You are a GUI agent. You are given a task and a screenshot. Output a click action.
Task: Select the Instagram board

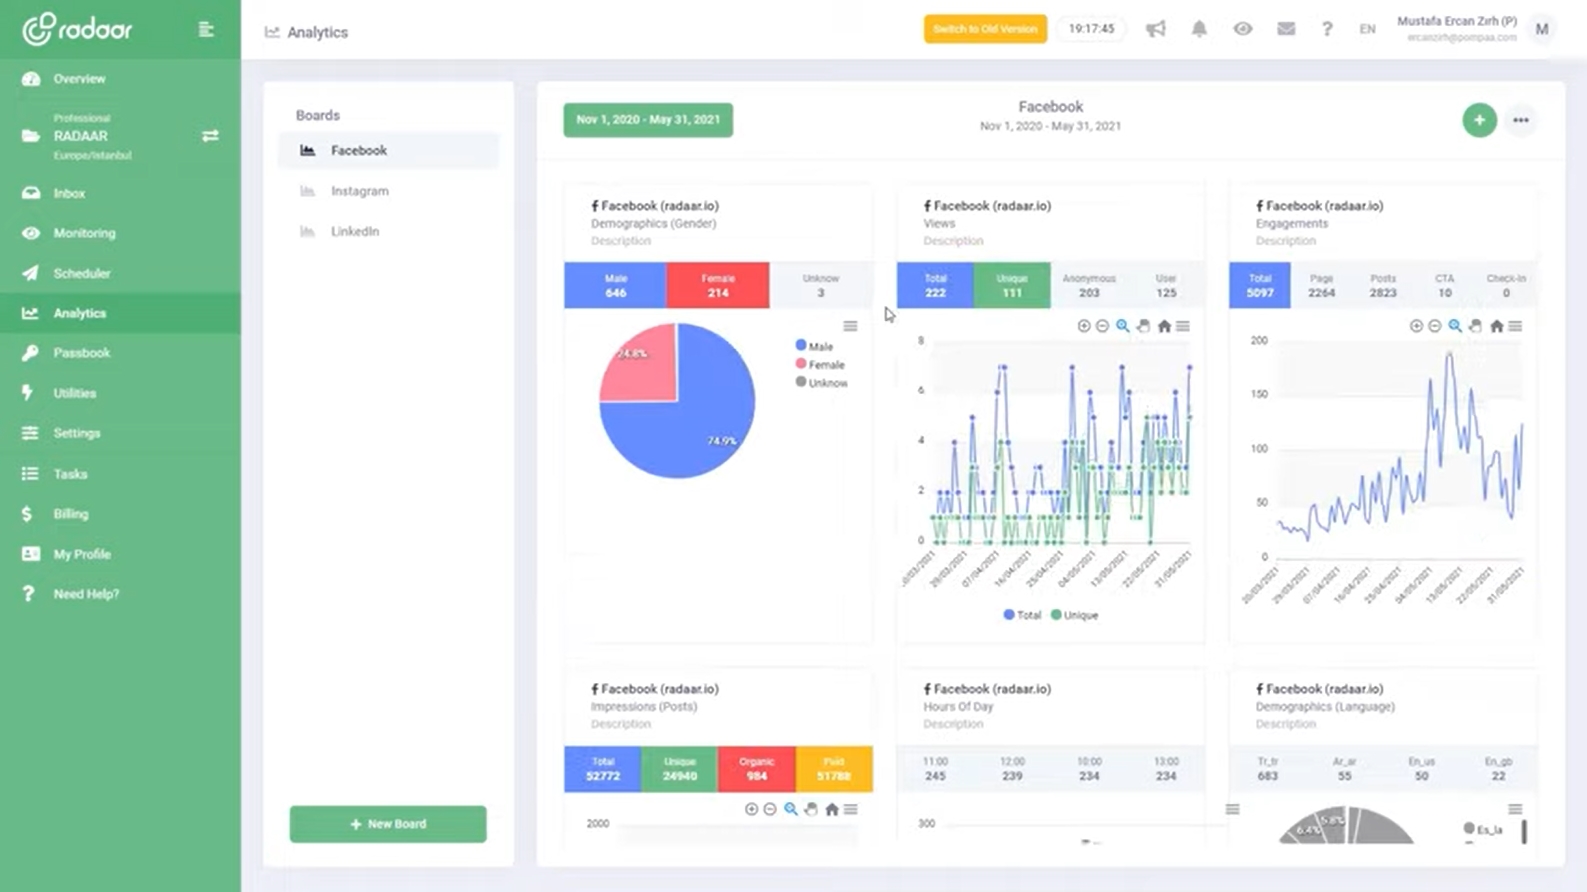(x=359, y=191)
